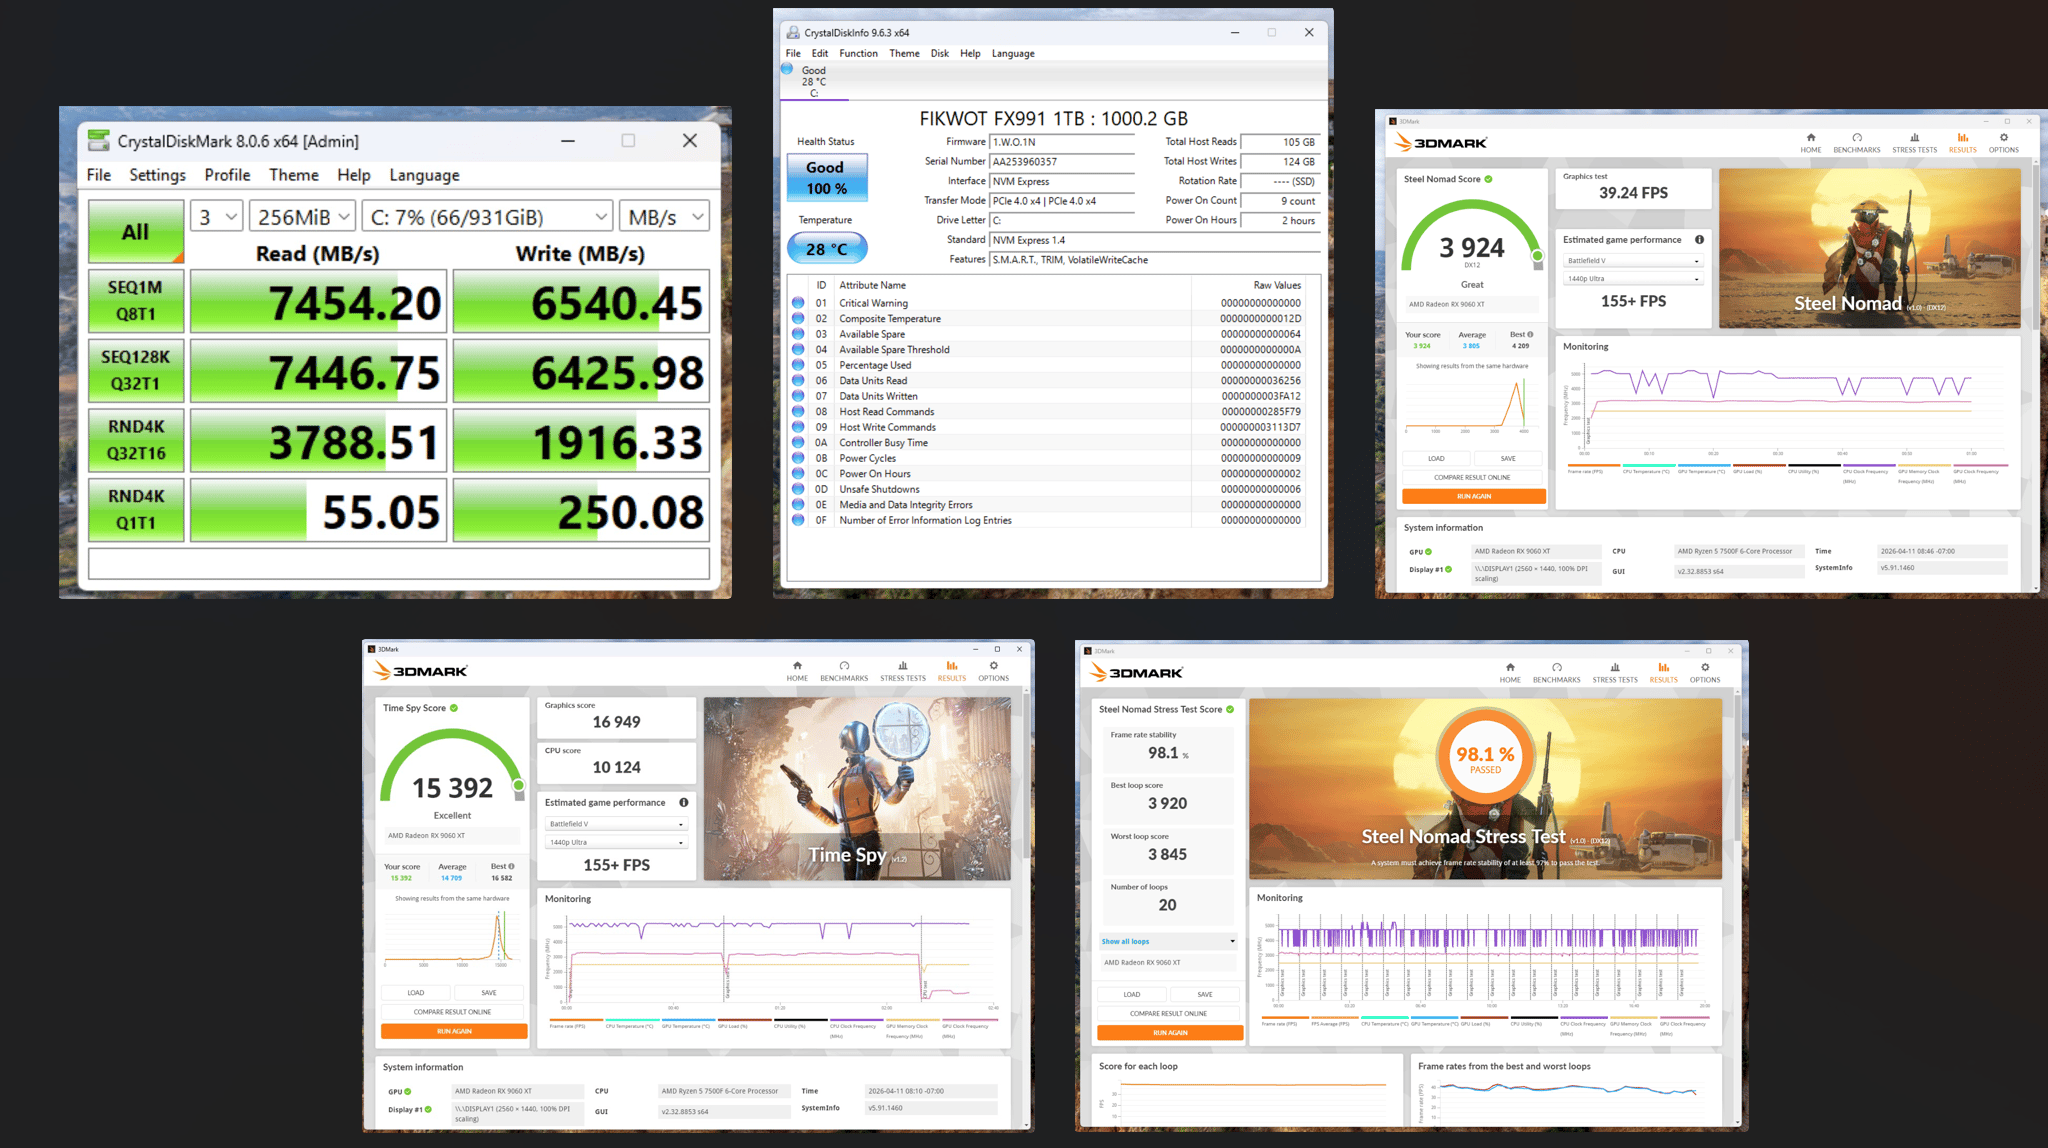Click OPTIONS in the Steel Nomad Stress Test window
Screen dimensions: 2048x1148
1705,673
